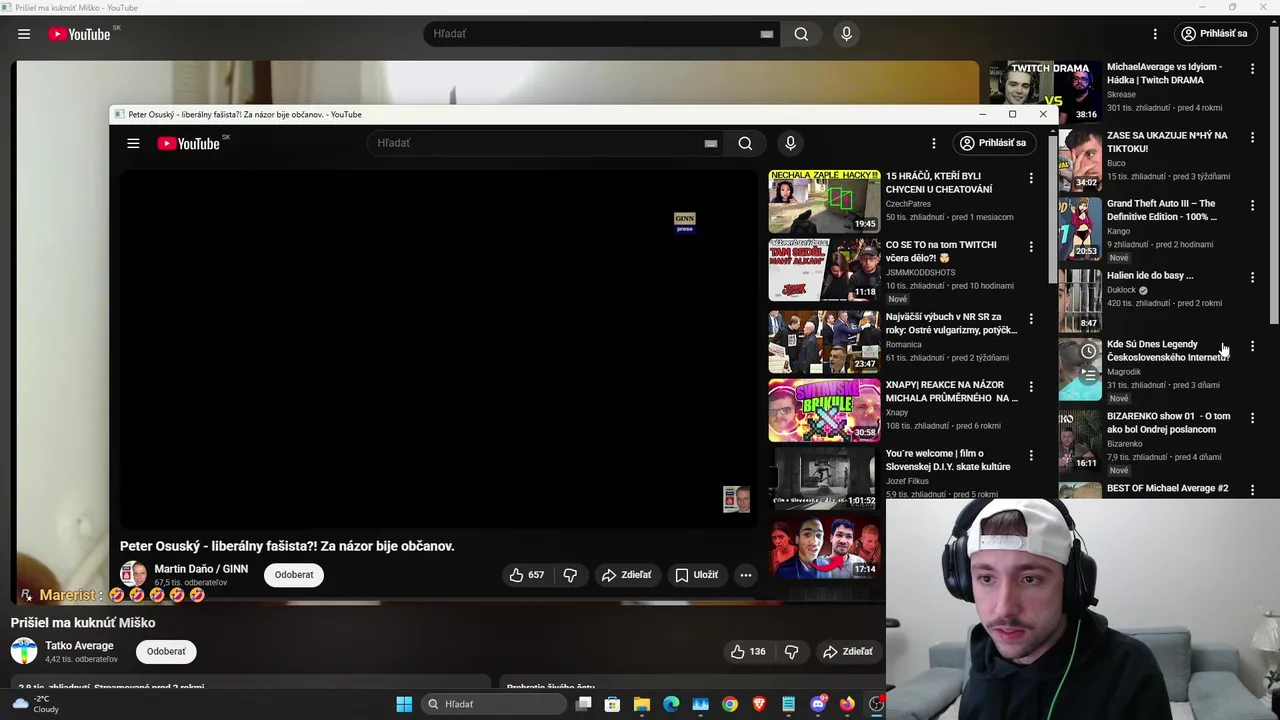Click Odoberať for Tatko Average
The image size is (1280, 720).
click(166, 652)
